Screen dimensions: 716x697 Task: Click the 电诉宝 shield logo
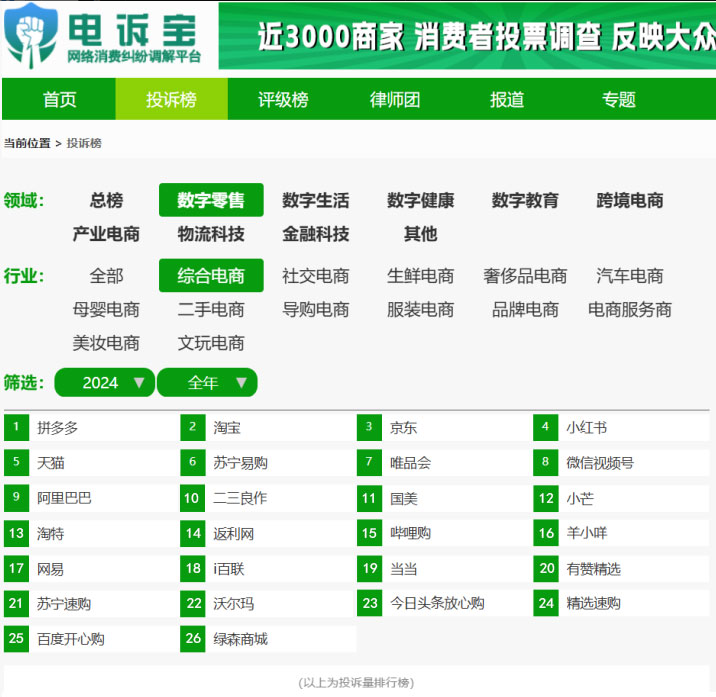point(31,36)
